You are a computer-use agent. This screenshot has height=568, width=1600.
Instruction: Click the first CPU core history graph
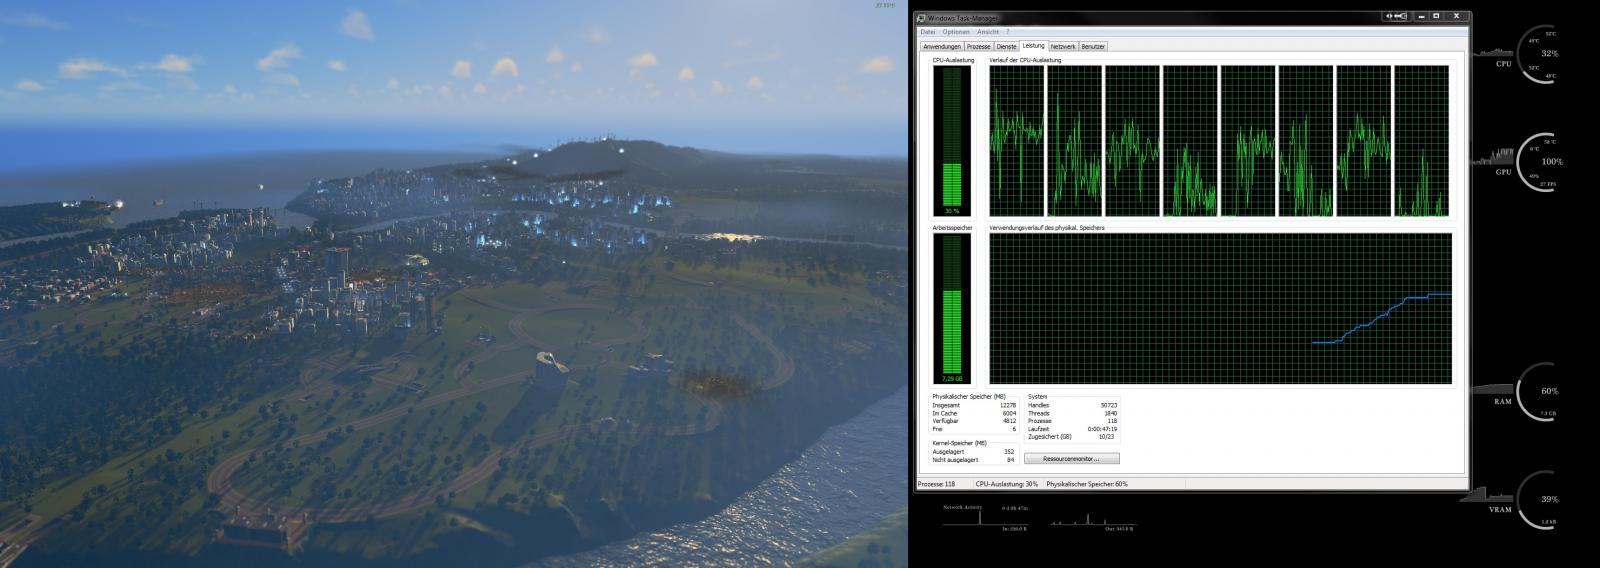(x=1017, y=141)
